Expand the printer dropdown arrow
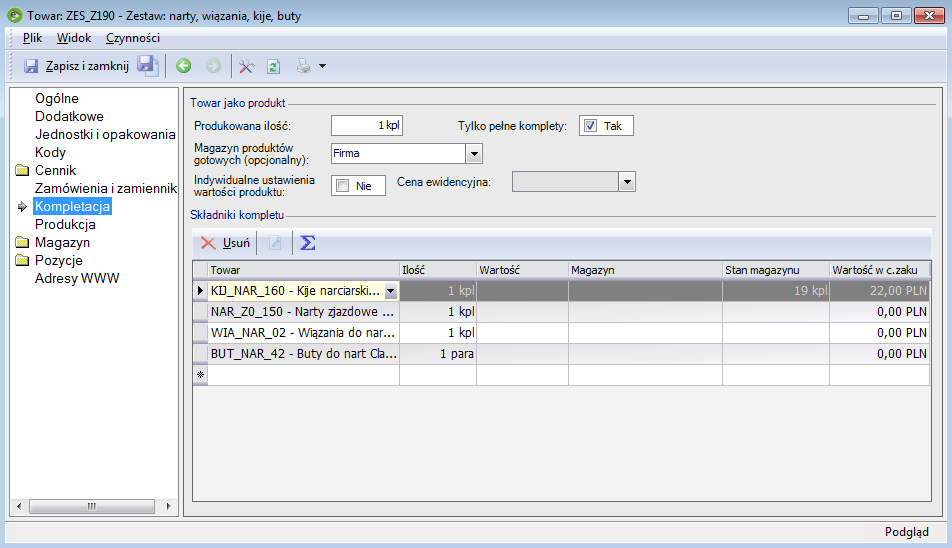This screenshot has height=548, width=952. pyautogui.click(x=322, y=66)
